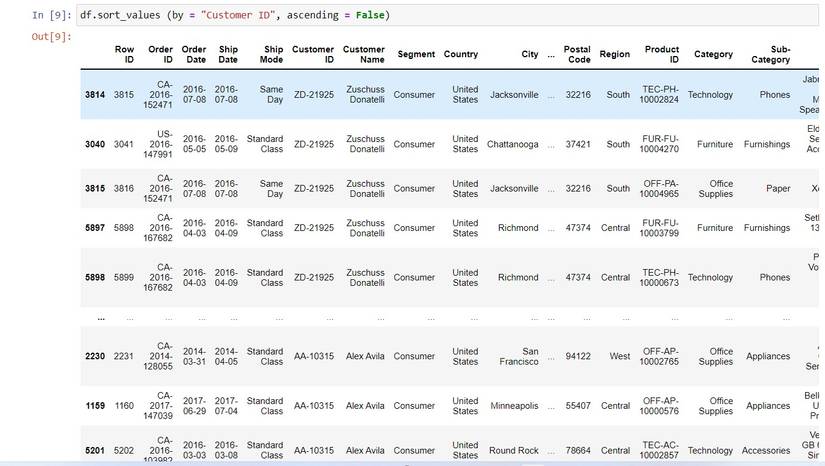Image resolution: width=825 pixels, height=466 pixels.
Task: Click the Round Rock city cell
Action: 514,450
